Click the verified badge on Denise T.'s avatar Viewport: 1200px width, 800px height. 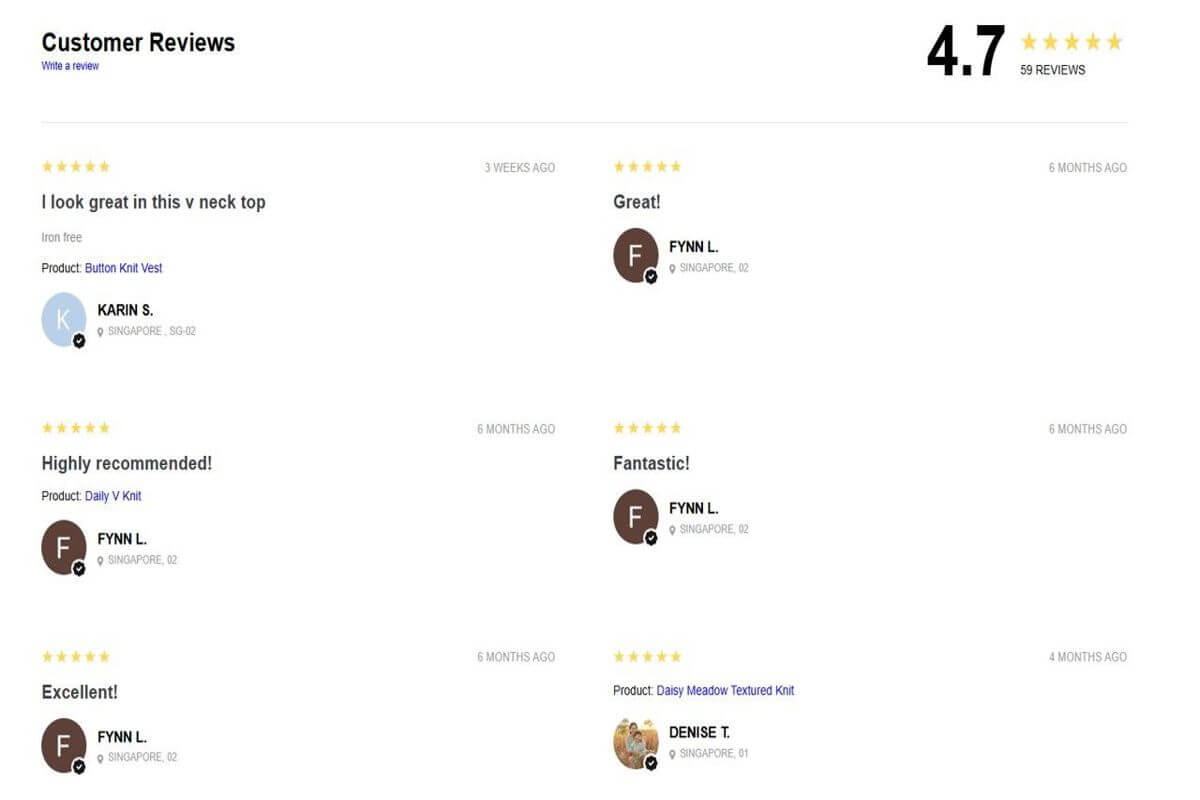point(652,760)
